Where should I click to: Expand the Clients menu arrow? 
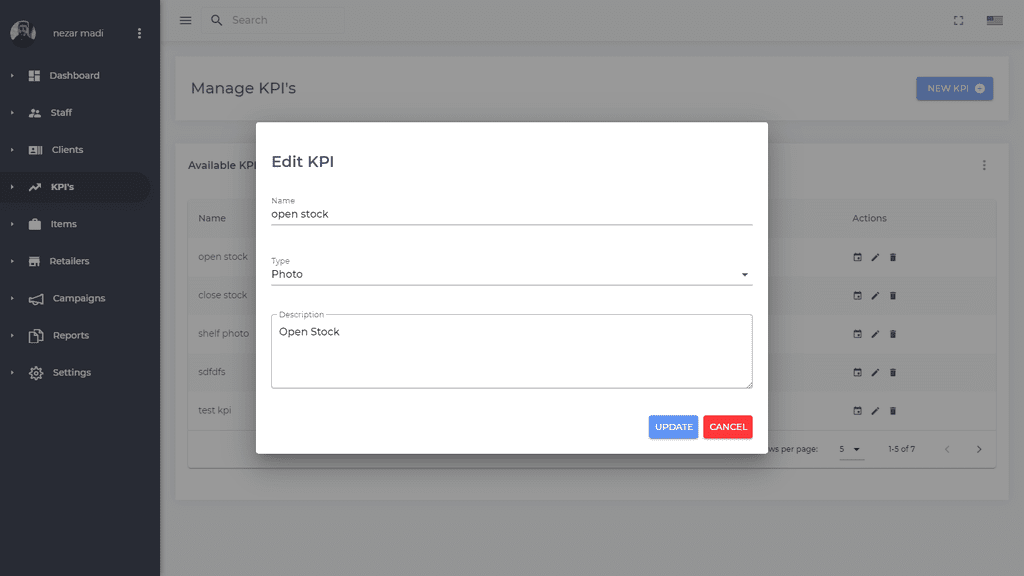pyautogui.click(x=12, y=150)
